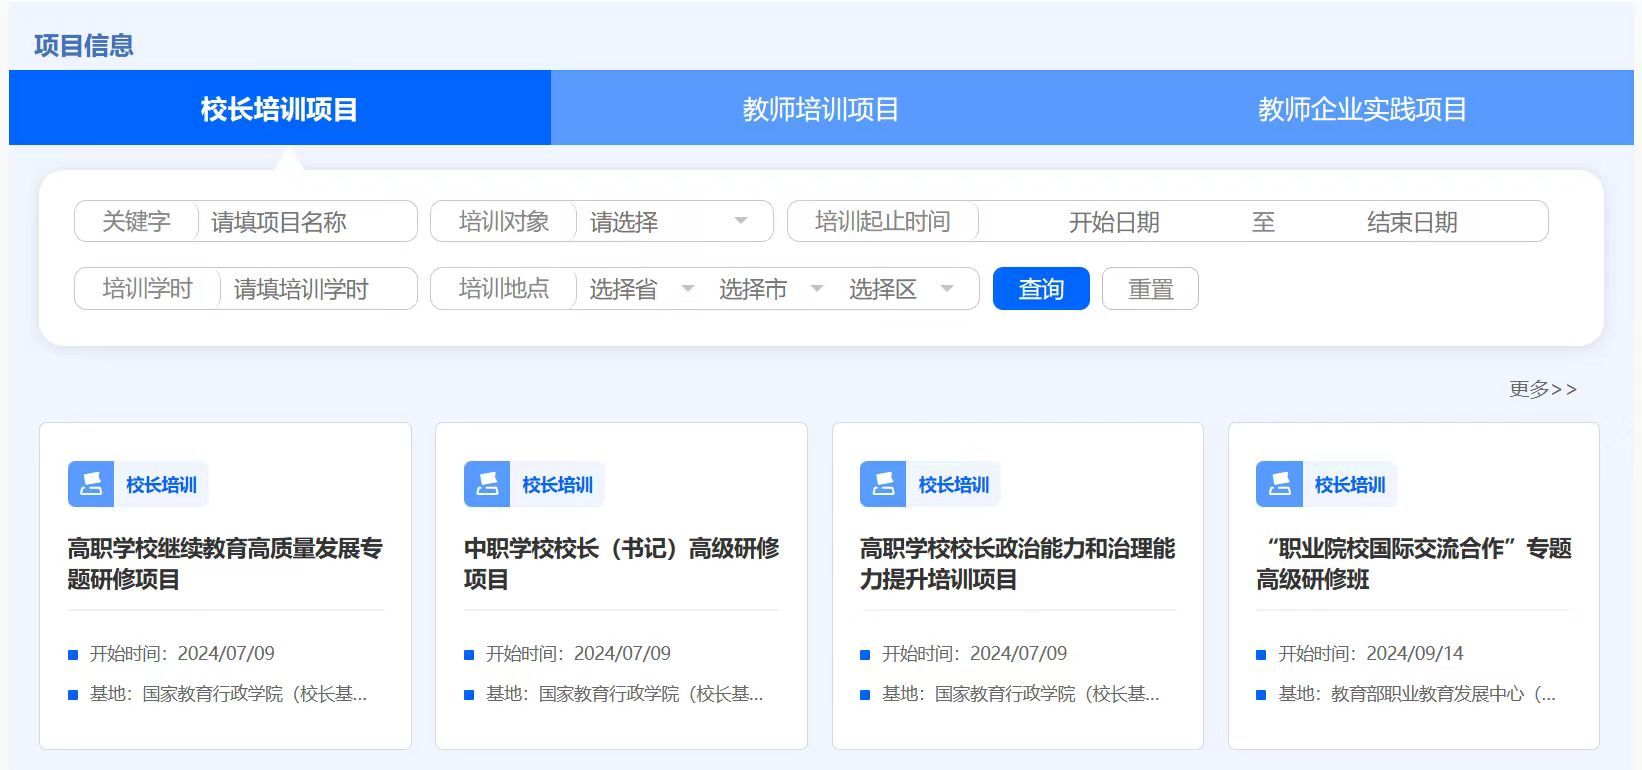The height and width of the screenshot is (770, 1642).
Task: Click the icon on the 高职学校继续教育 card
Action: (91, 484)
